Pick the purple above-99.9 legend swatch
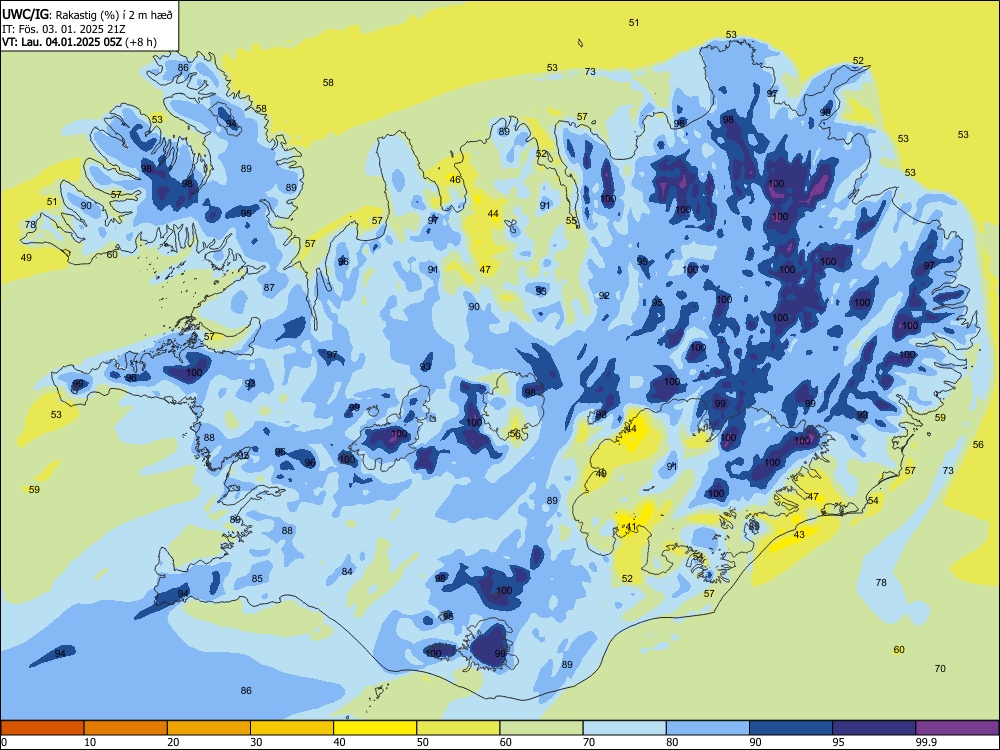The image size is (1000, 750). click(957, 728)
